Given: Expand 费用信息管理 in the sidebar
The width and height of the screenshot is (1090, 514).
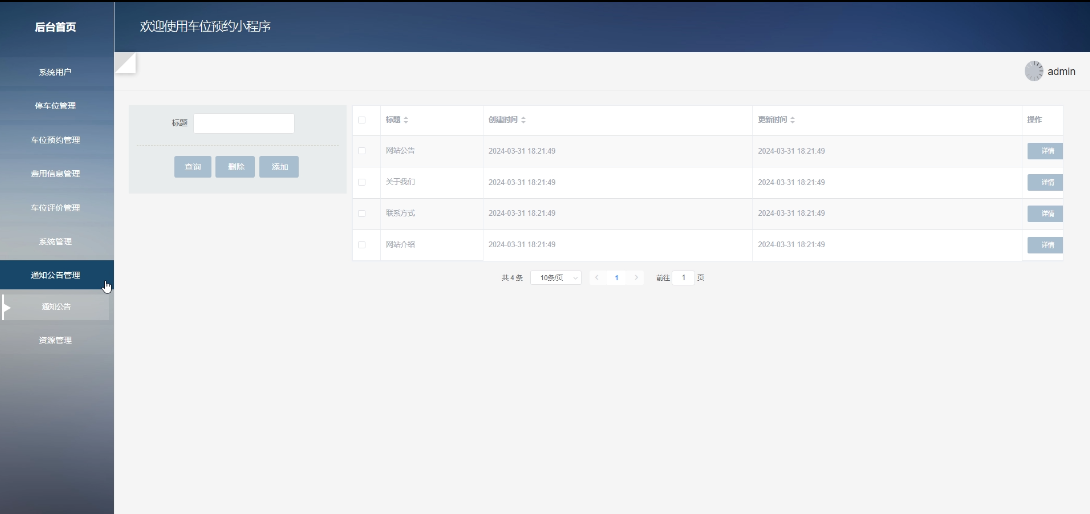Looking at the screenshot, I should point(56,174).
